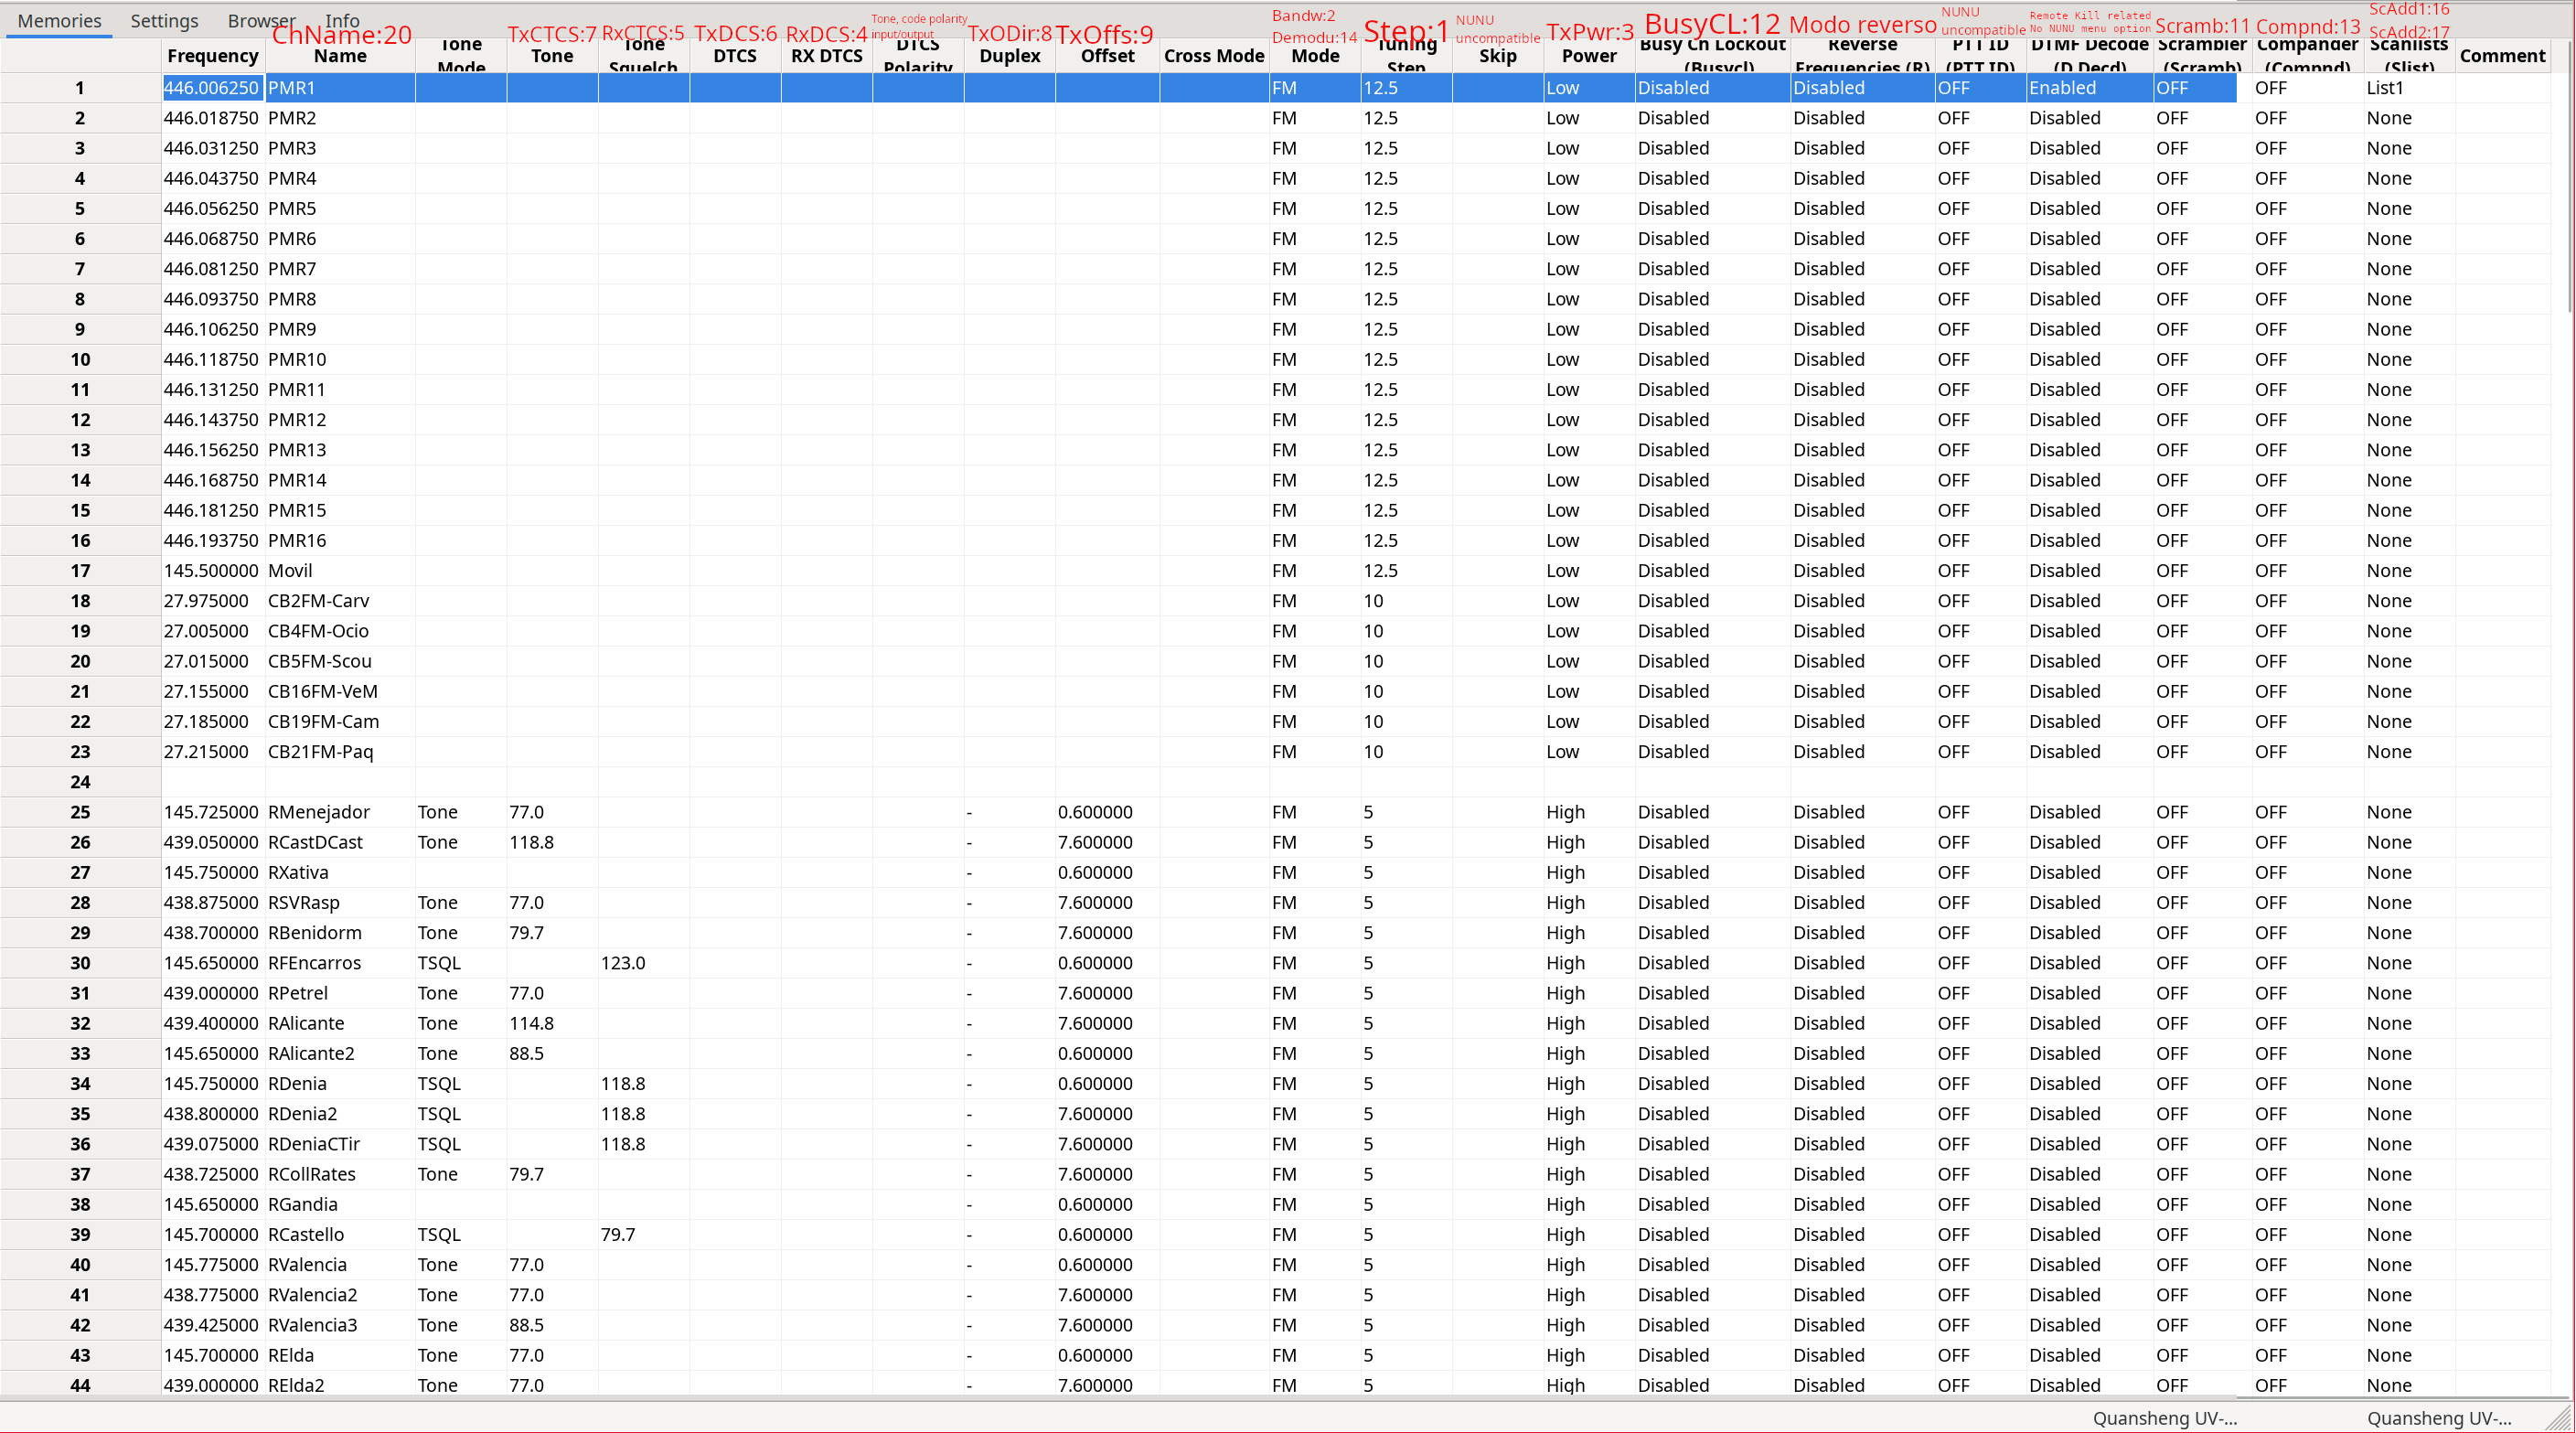
Task: Click the Duplex column header
Action: (x=1009, y=56)
